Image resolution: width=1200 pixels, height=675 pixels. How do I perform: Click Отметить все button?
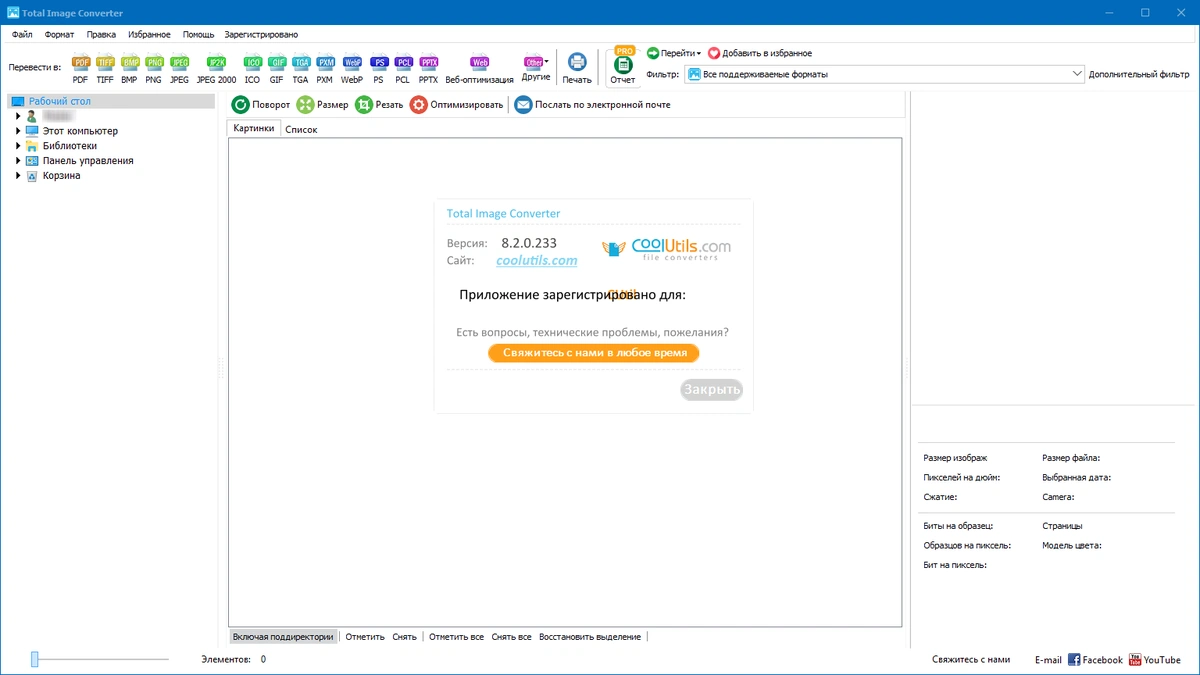tap(456, 636)
